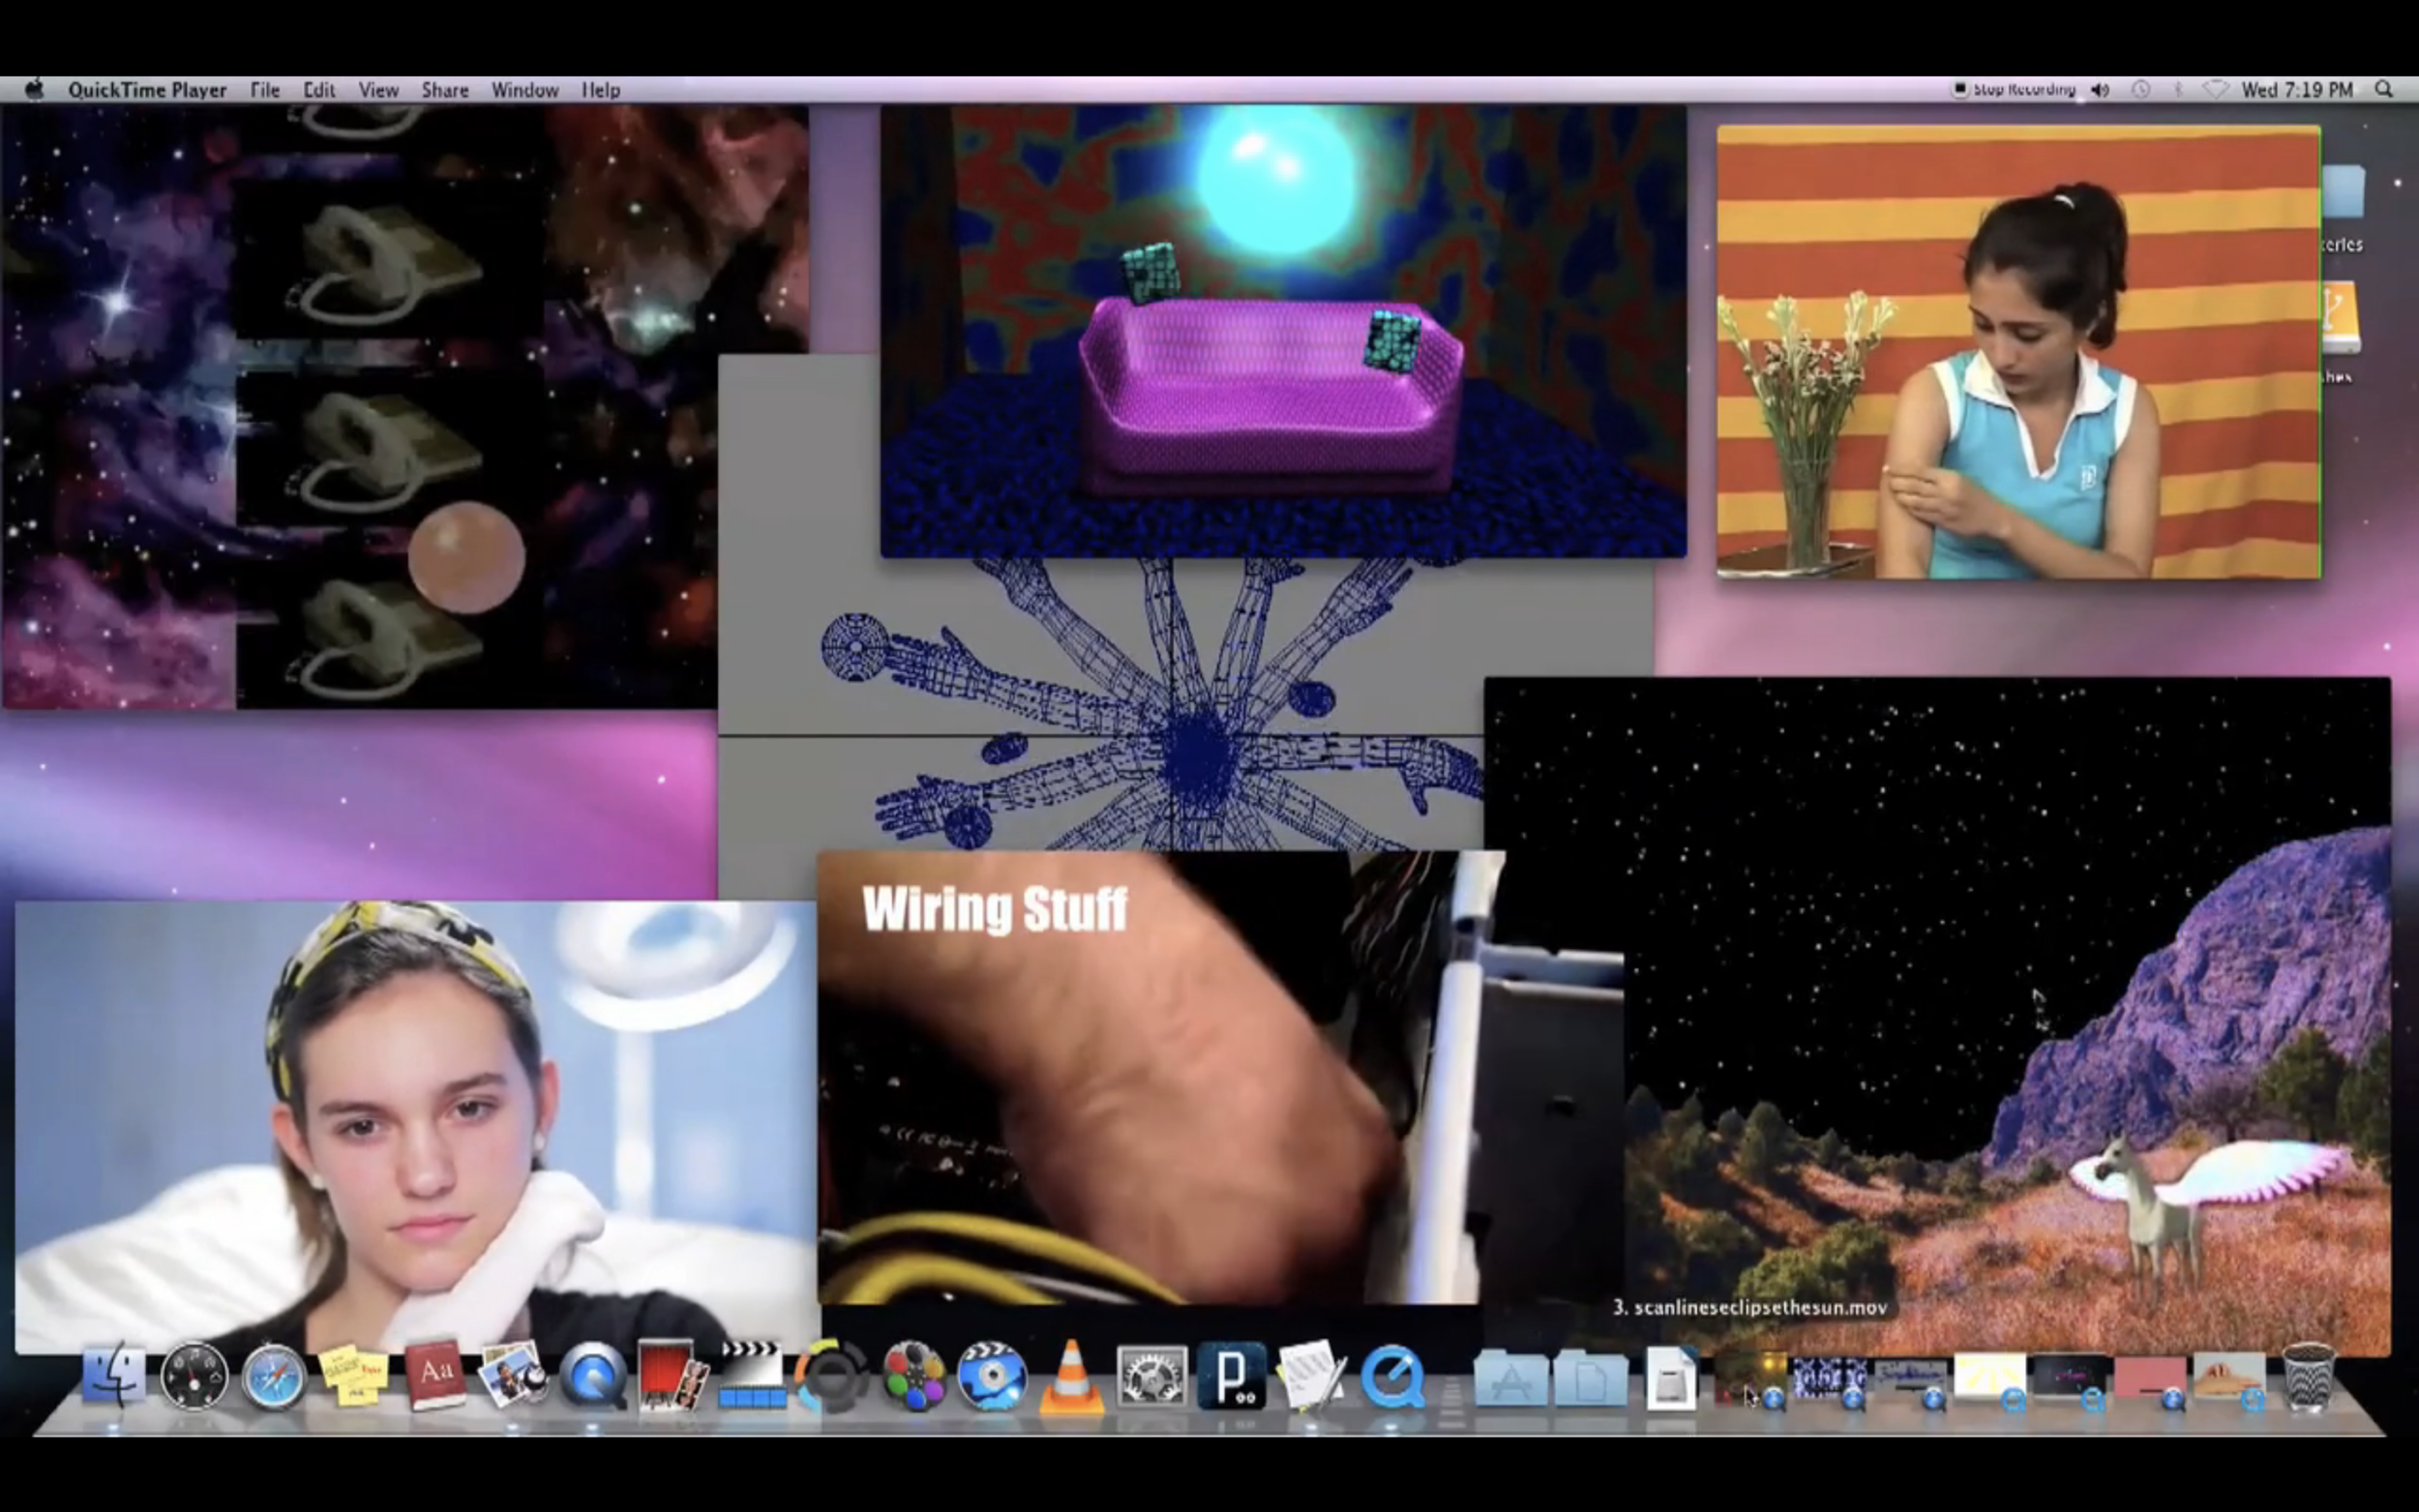Open the Finder icon in the Dock
This screenshot has width=2419, height=1512.
pyautogui.click(x=113, y=1376)
